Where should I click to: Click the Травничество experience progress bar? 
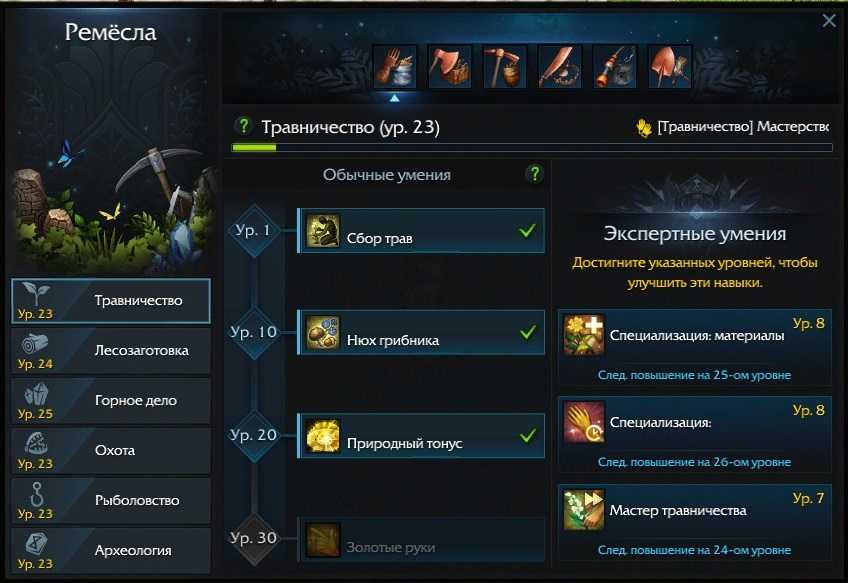pos(532,148)
